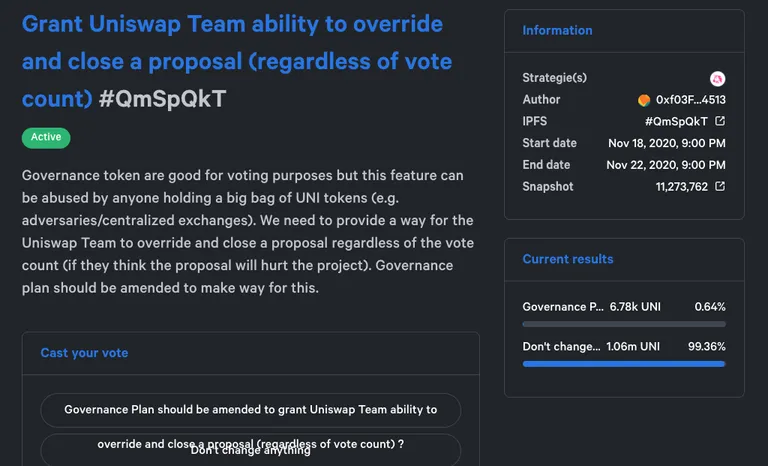Screen dimensions: 768x466
Task: Select the 'Governance Plan should be amended' vote option
Action: (x=251, y=410)
